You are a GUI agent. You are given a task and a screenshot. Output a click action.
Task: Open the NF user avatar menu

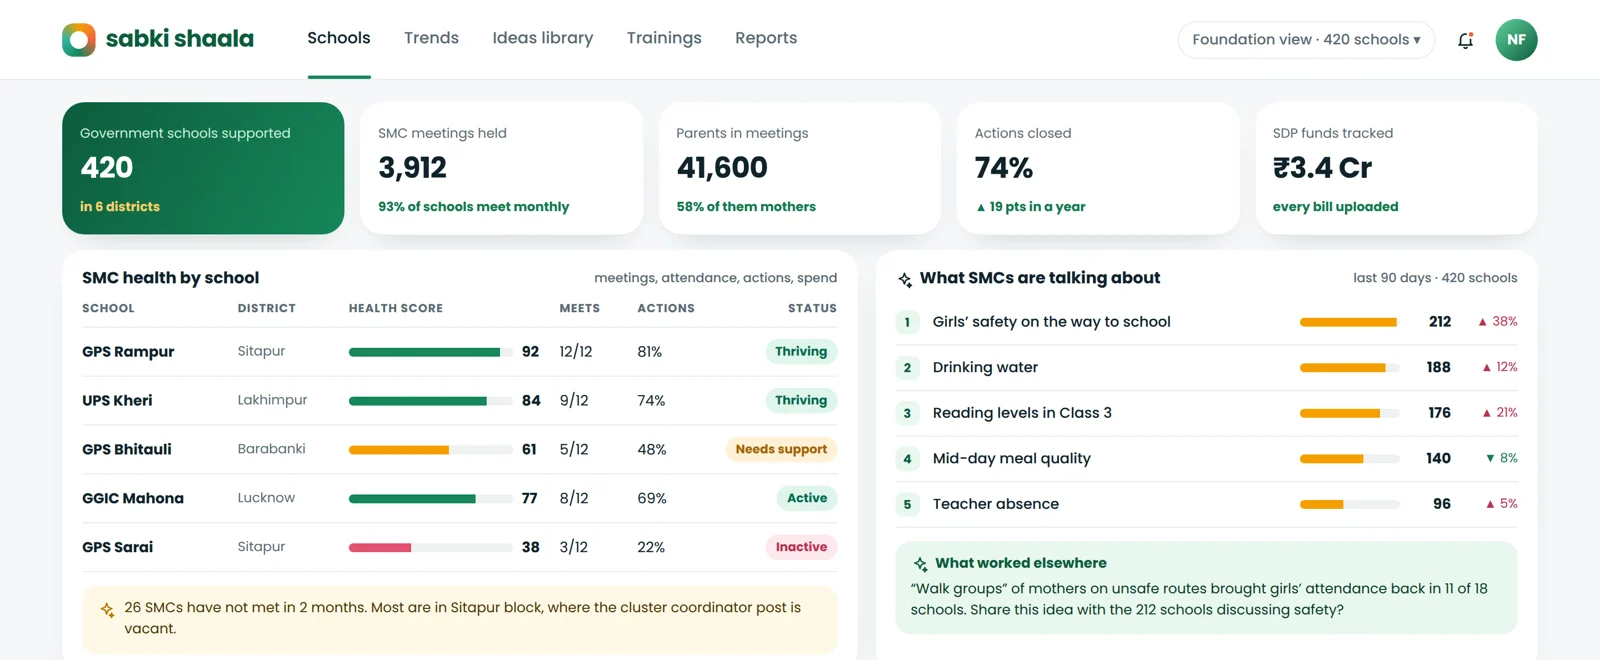pyautogui.click(x=1516, y=40)
